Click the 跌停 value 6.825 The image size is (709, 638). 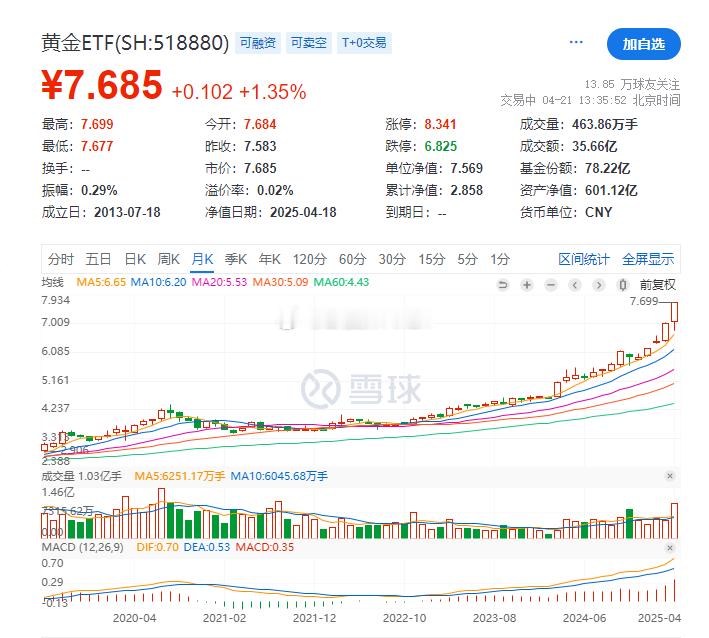coord(440,146)
